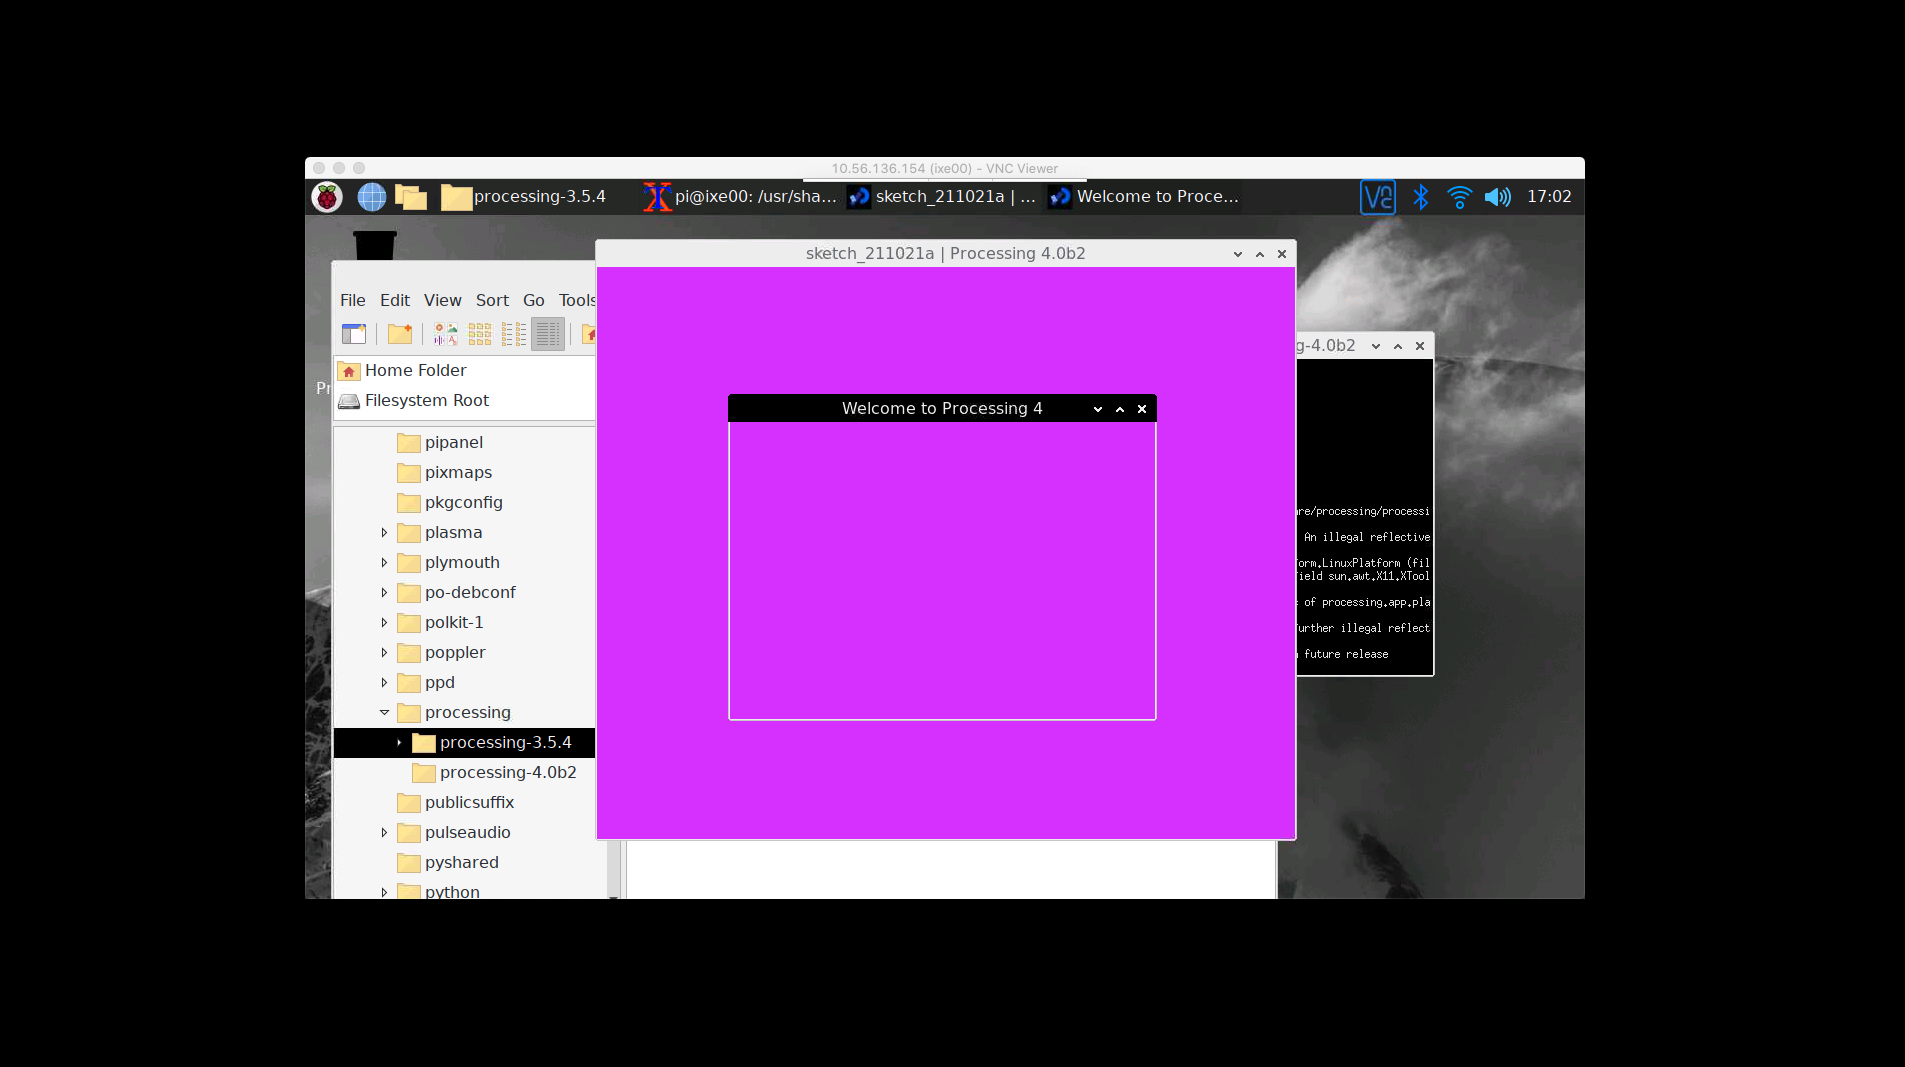Click the volume icon in the system tray
Screen dimensions: 1905x1067
(1498, 196)
